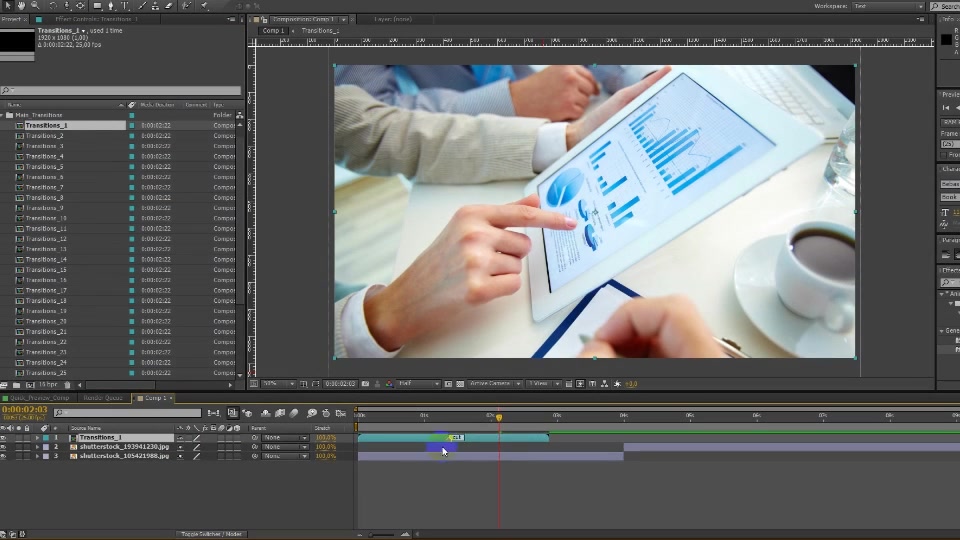The height and width of the screenshot is (540, 960).
Task: Expand the shutterstock_193941230.jpg layer properties
Action: click(37, 447)
